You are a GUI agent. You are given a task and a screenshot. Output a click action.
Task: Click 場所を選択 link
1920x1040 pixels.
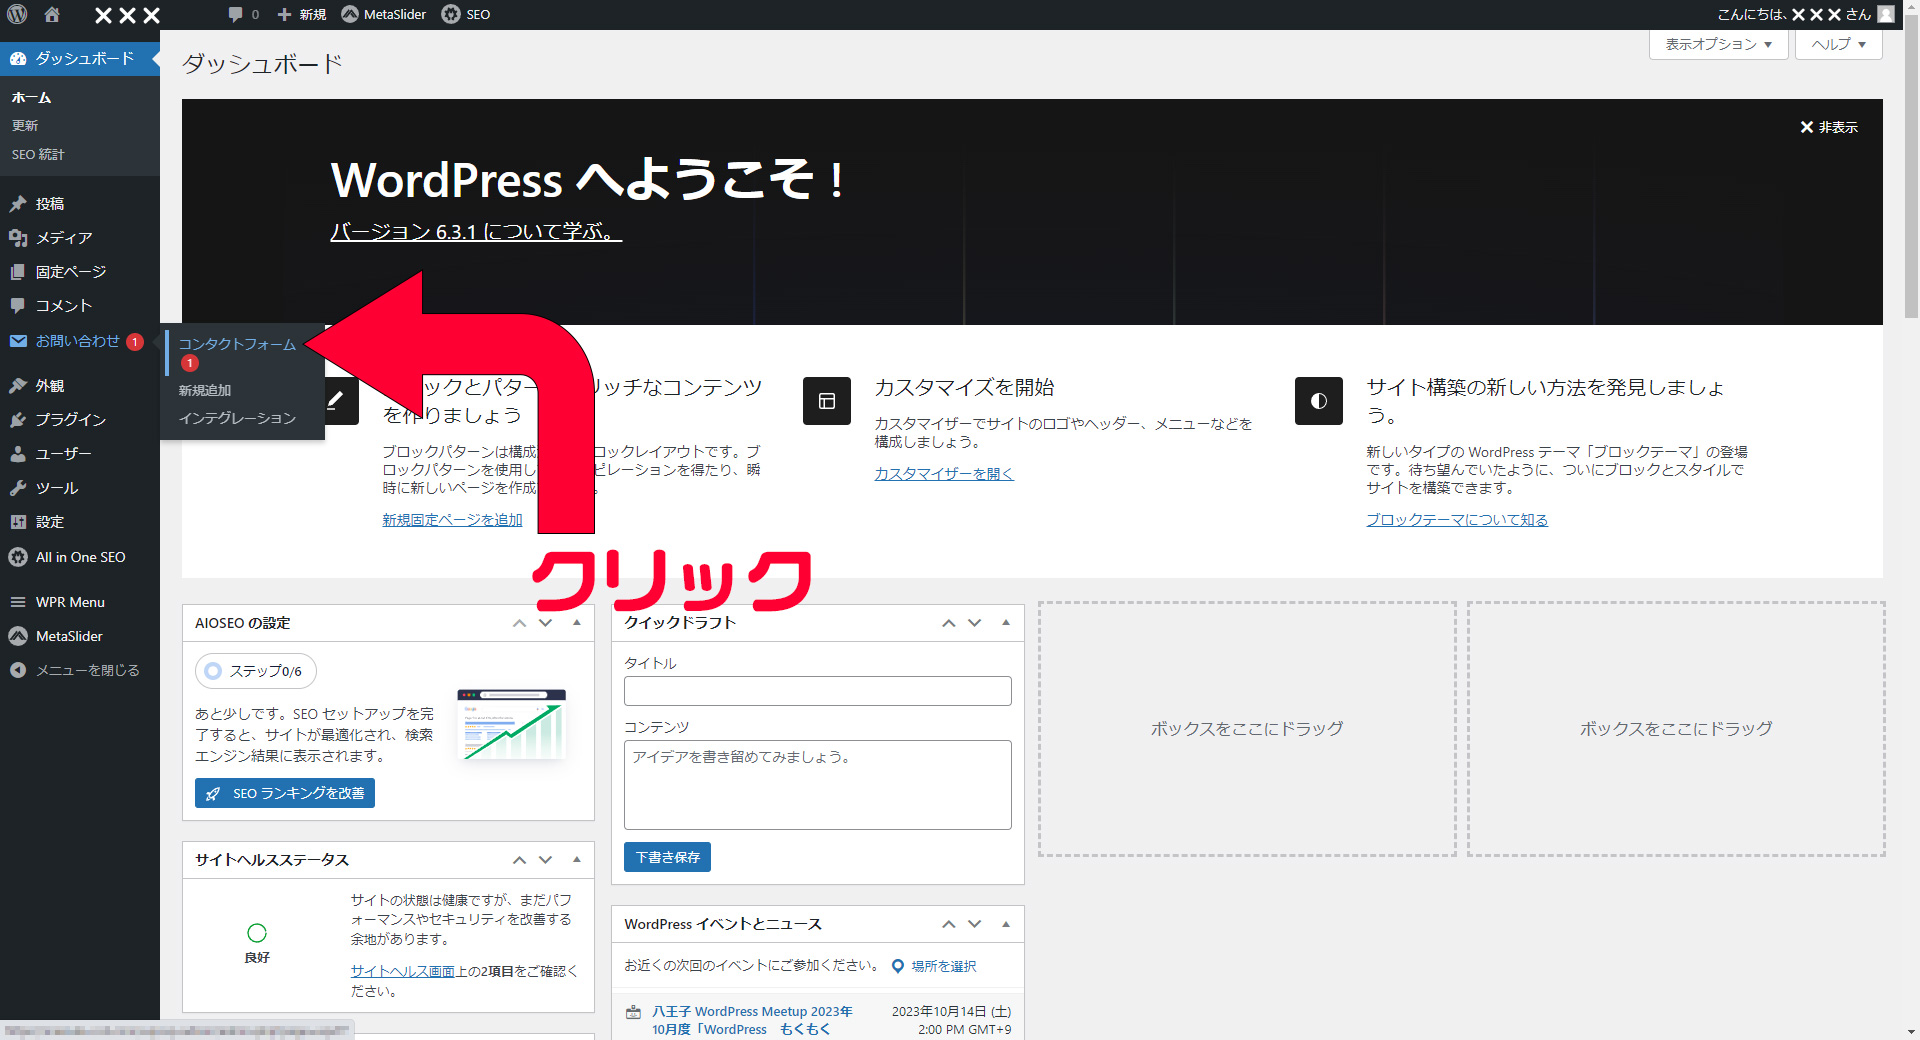[943, 966]
